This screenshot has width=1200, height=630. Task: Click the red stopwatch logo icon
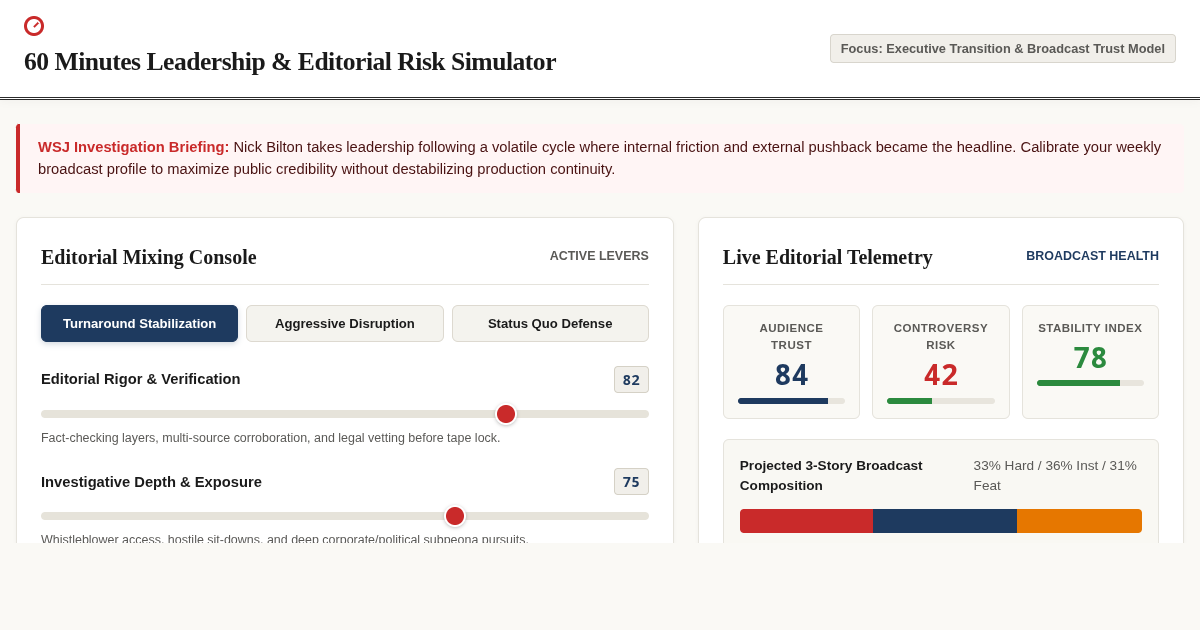tap(34, 26)
